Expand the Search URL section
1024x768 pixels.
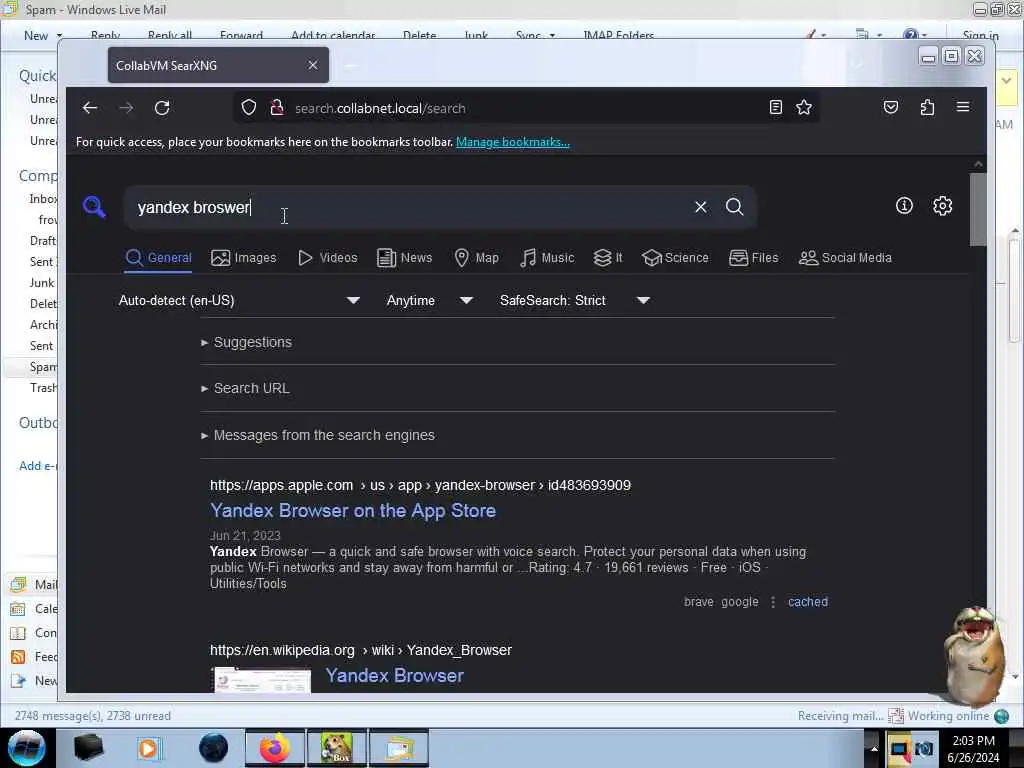pos(246,388)
